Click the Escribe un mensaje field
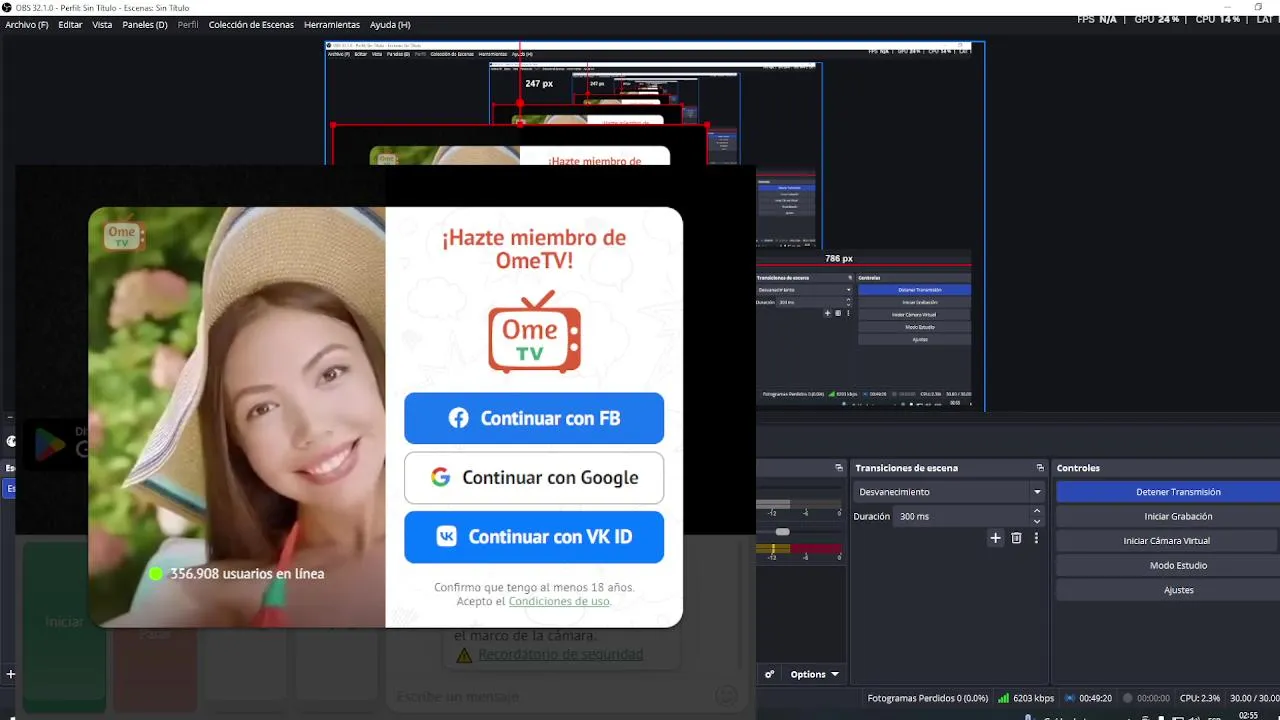The width and height of the screenshot is (1280, 720). tap(550, 696)
